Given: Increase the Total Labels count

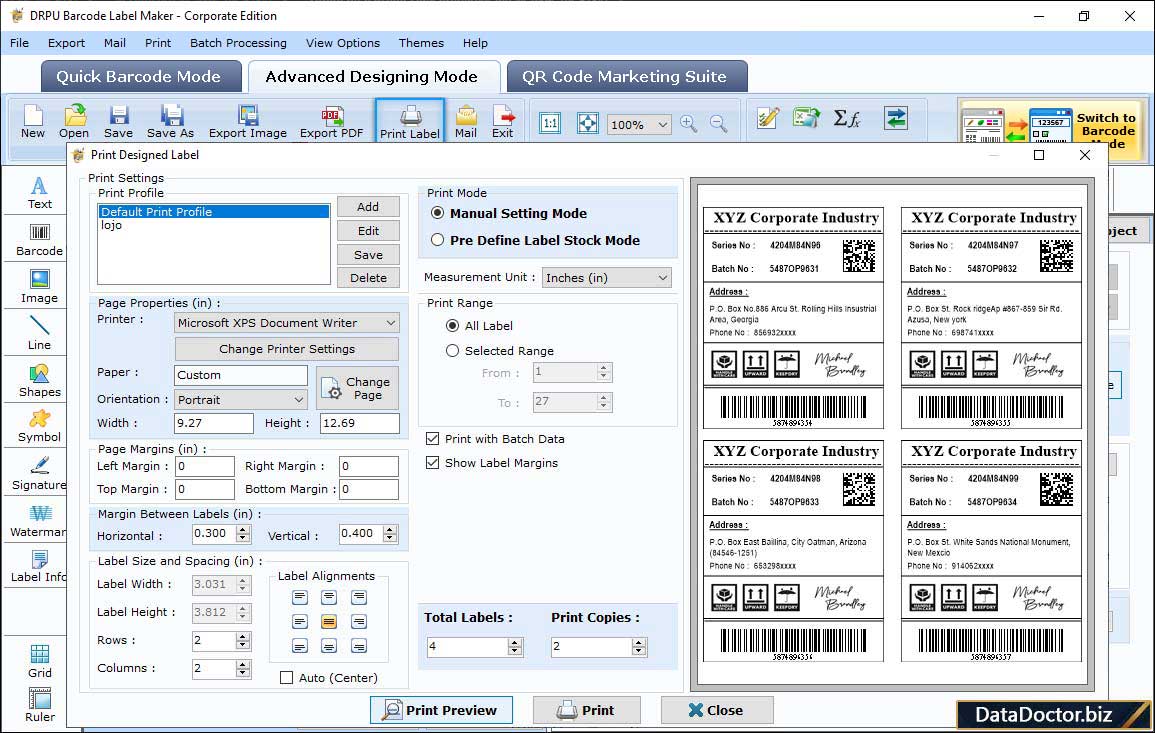Looking at the screenshot, I should [515, 642].
